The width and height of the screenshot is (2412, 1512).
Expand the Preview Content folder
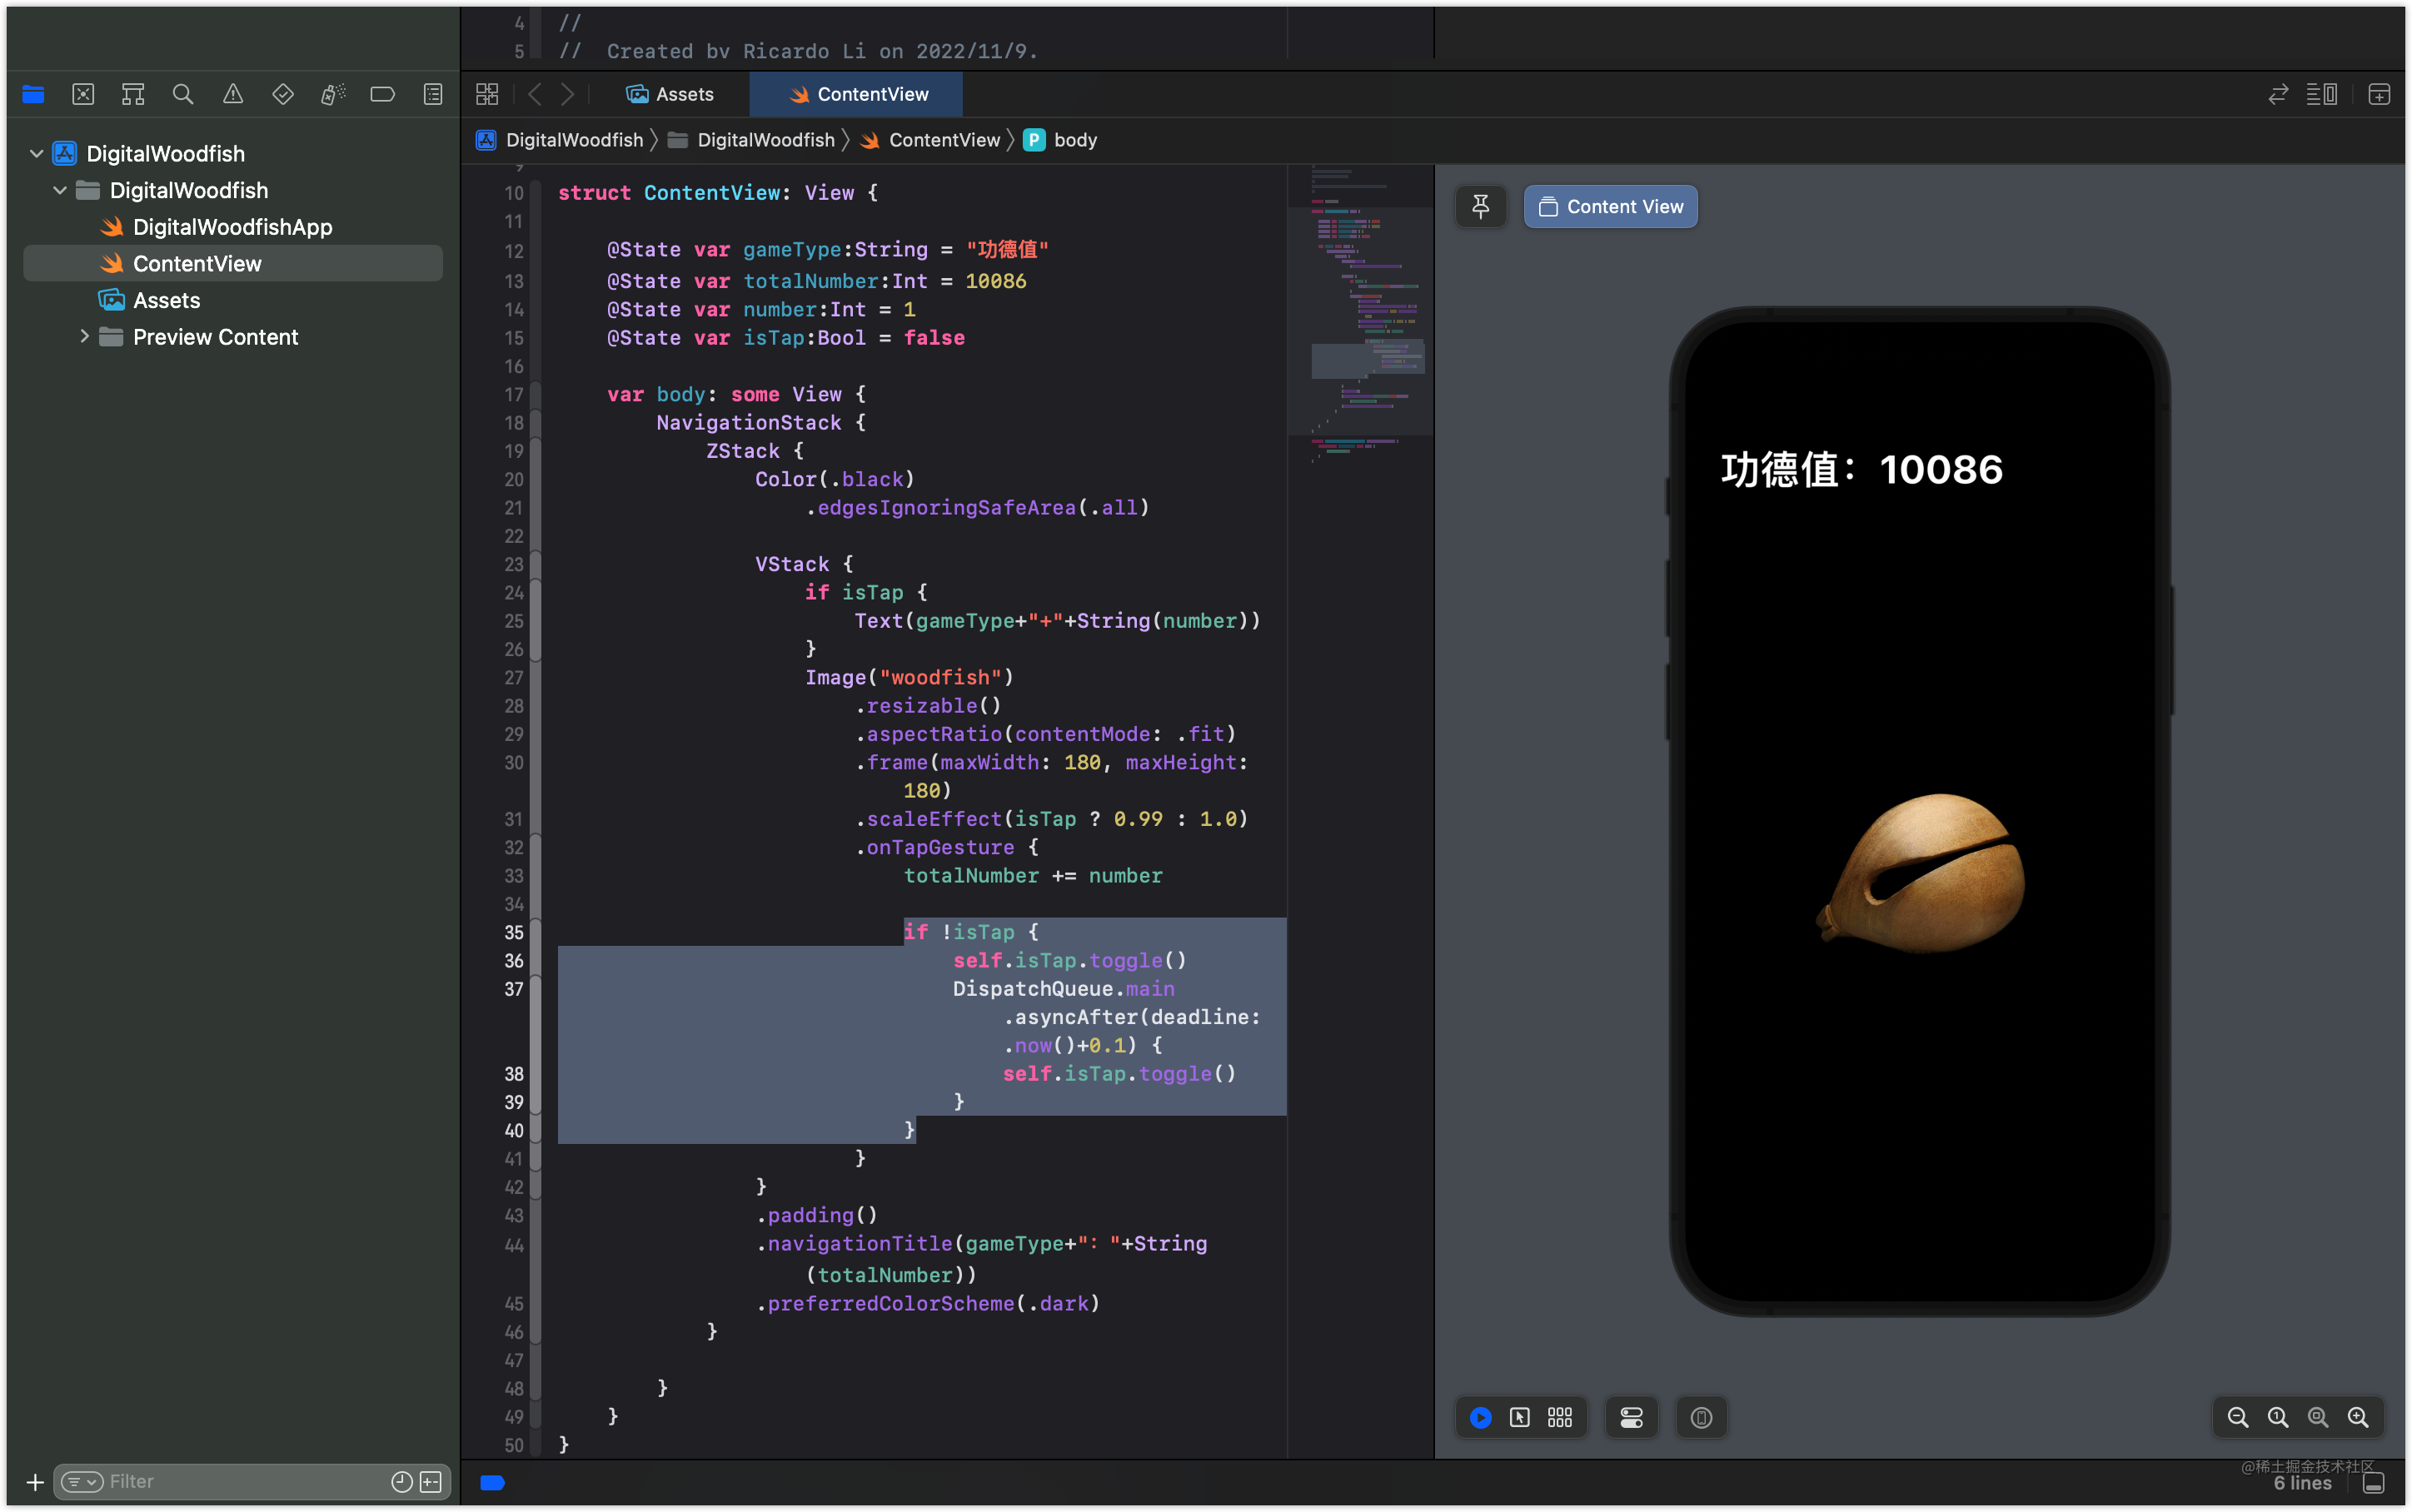pyautogui.click(x=84, y=336)
